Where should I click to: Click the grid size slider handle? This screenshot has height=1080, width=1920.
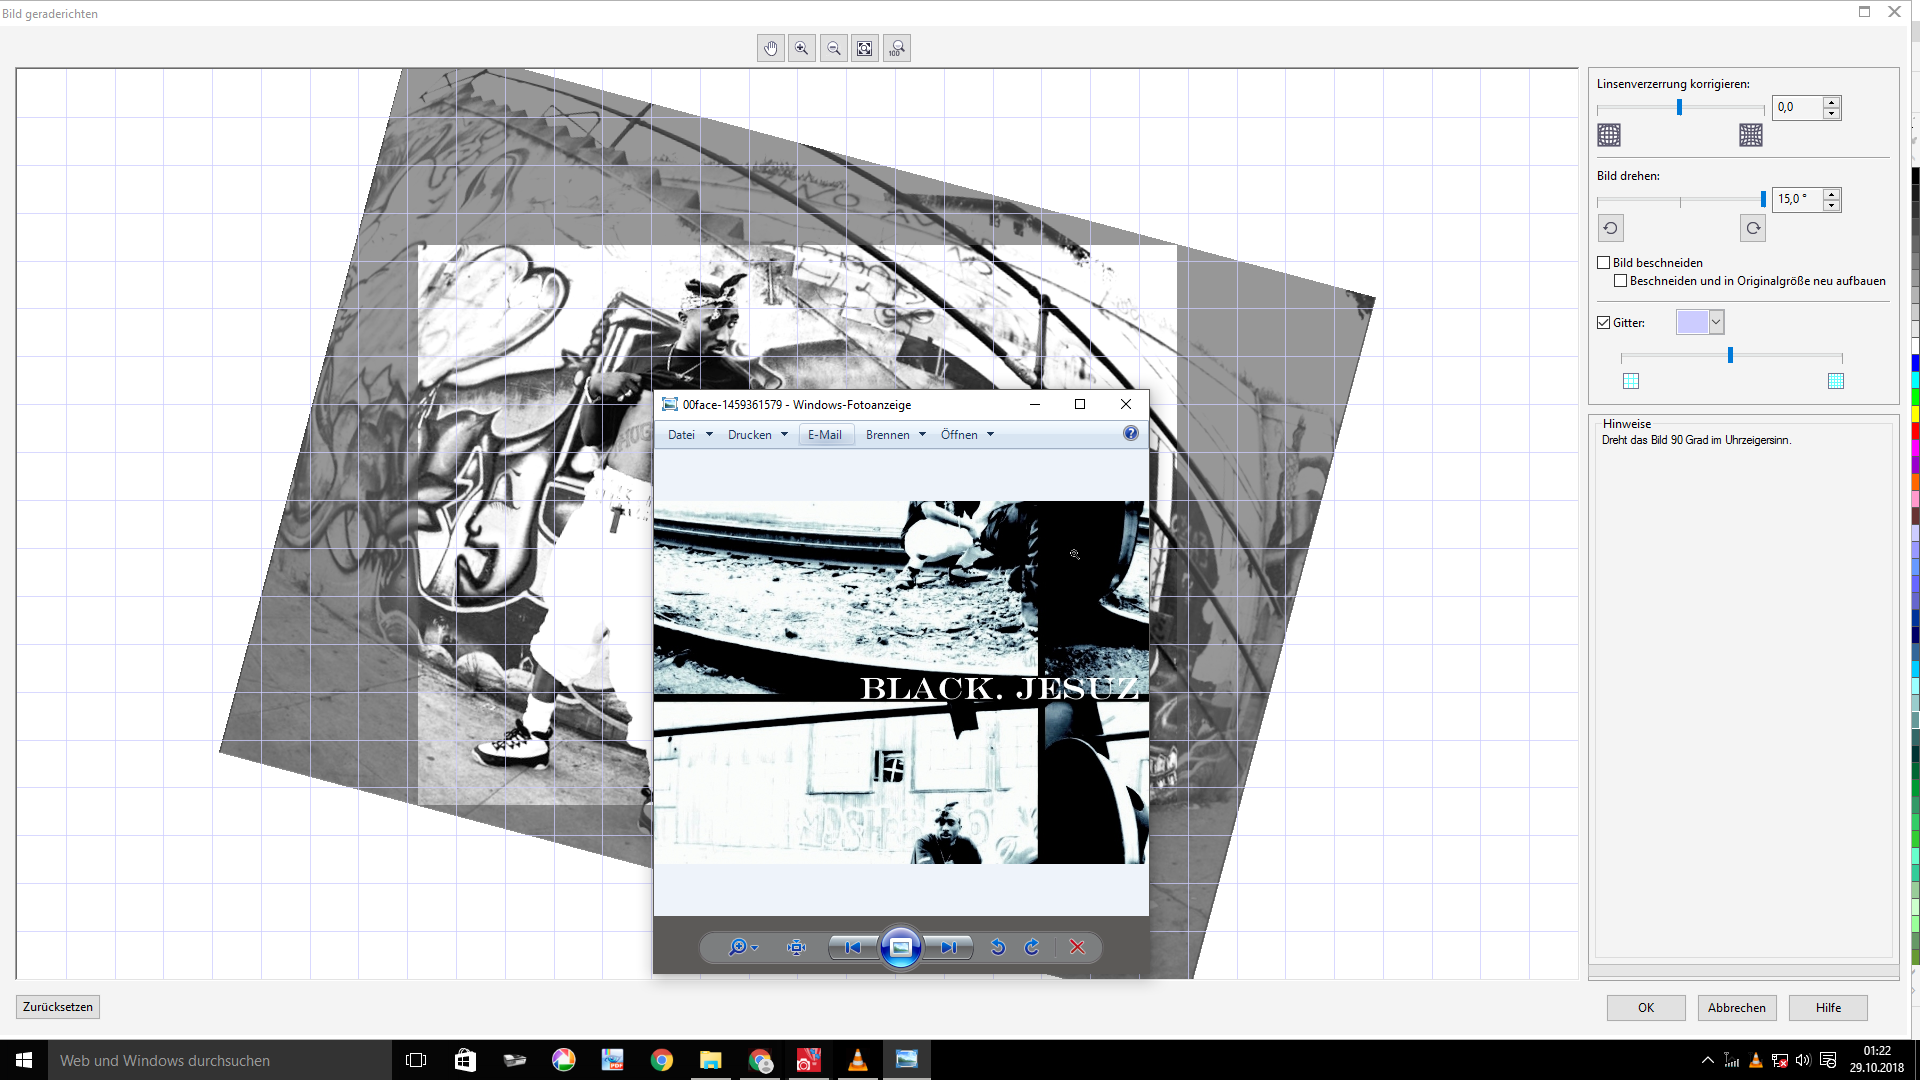[x=1730, y=355]
